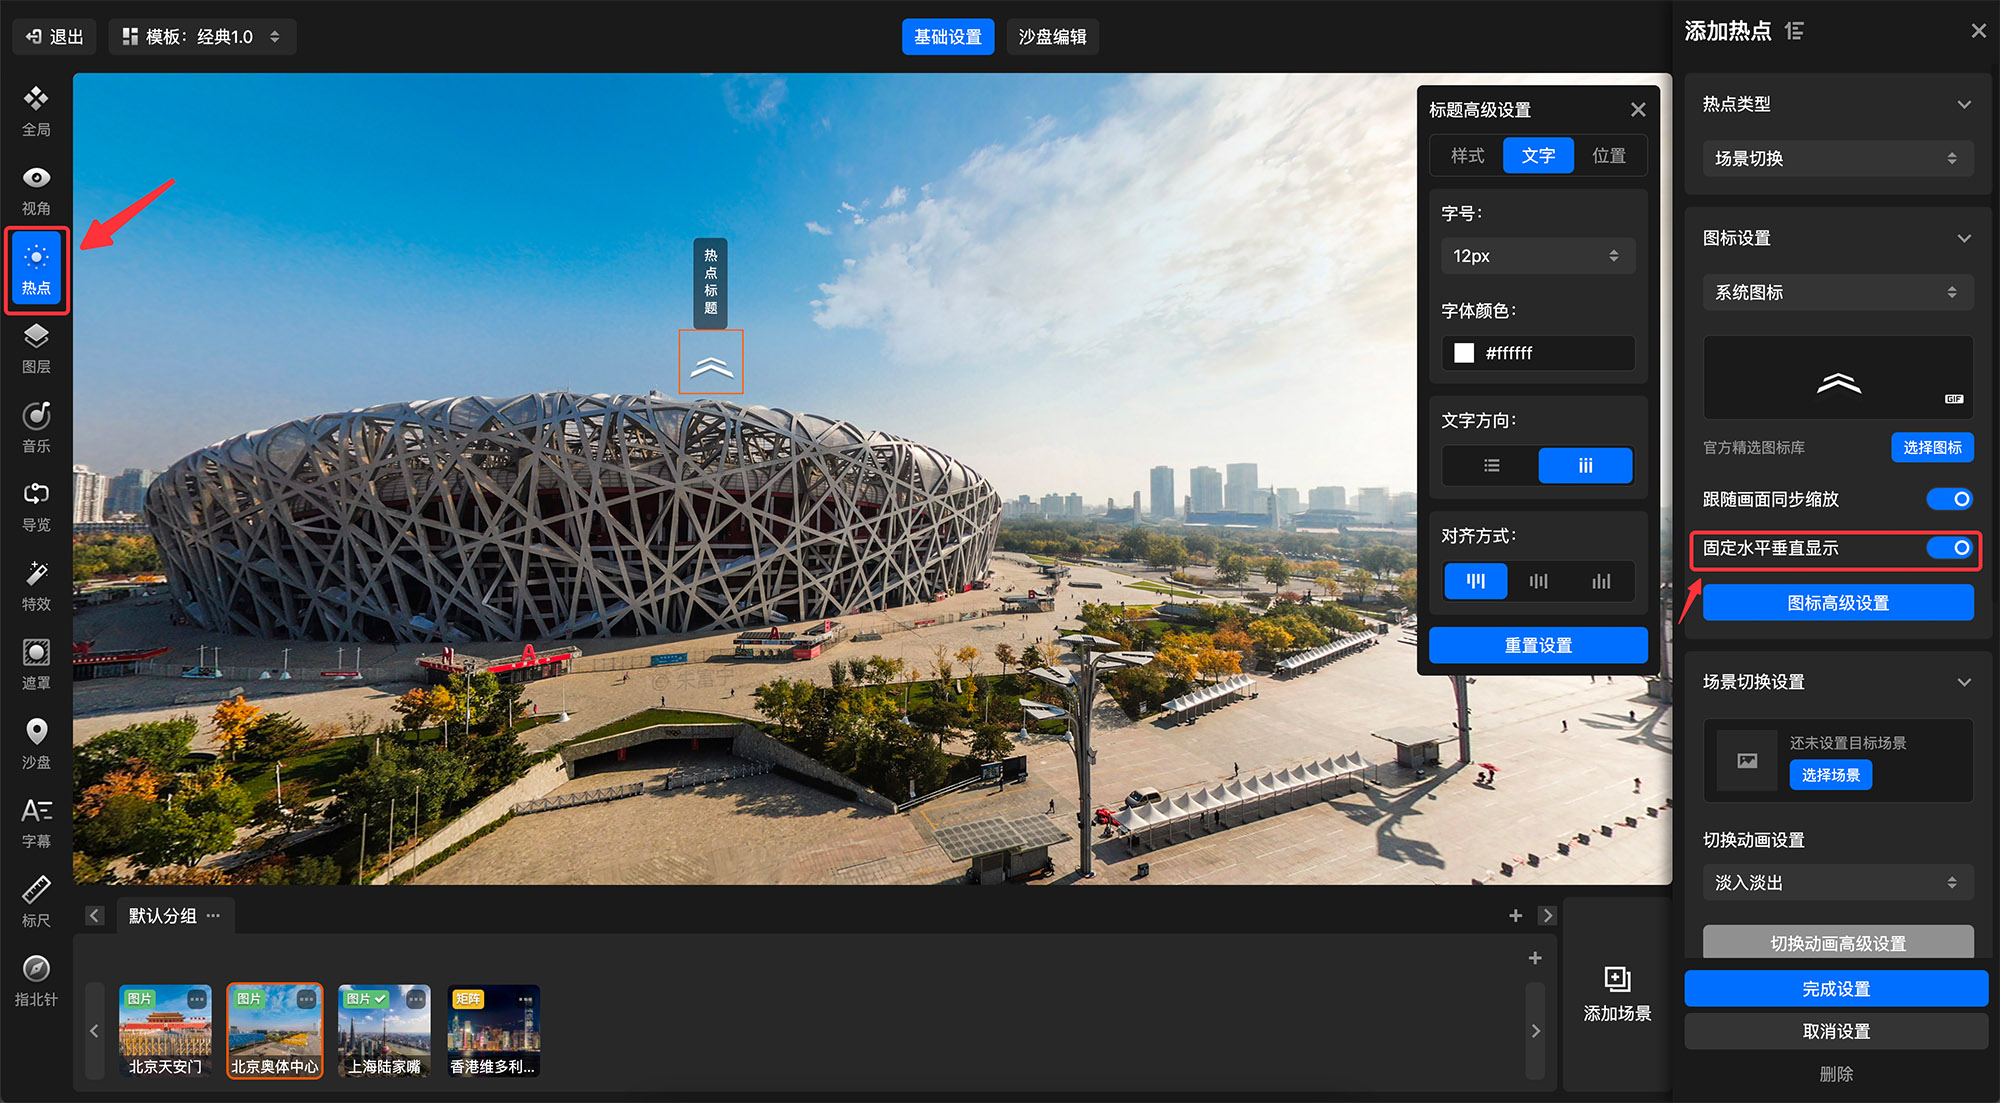The width and height of the screenshot is (2000, 1103).
Task: Select the 沙盘 map pin icon
Action: tap(36, 732)
